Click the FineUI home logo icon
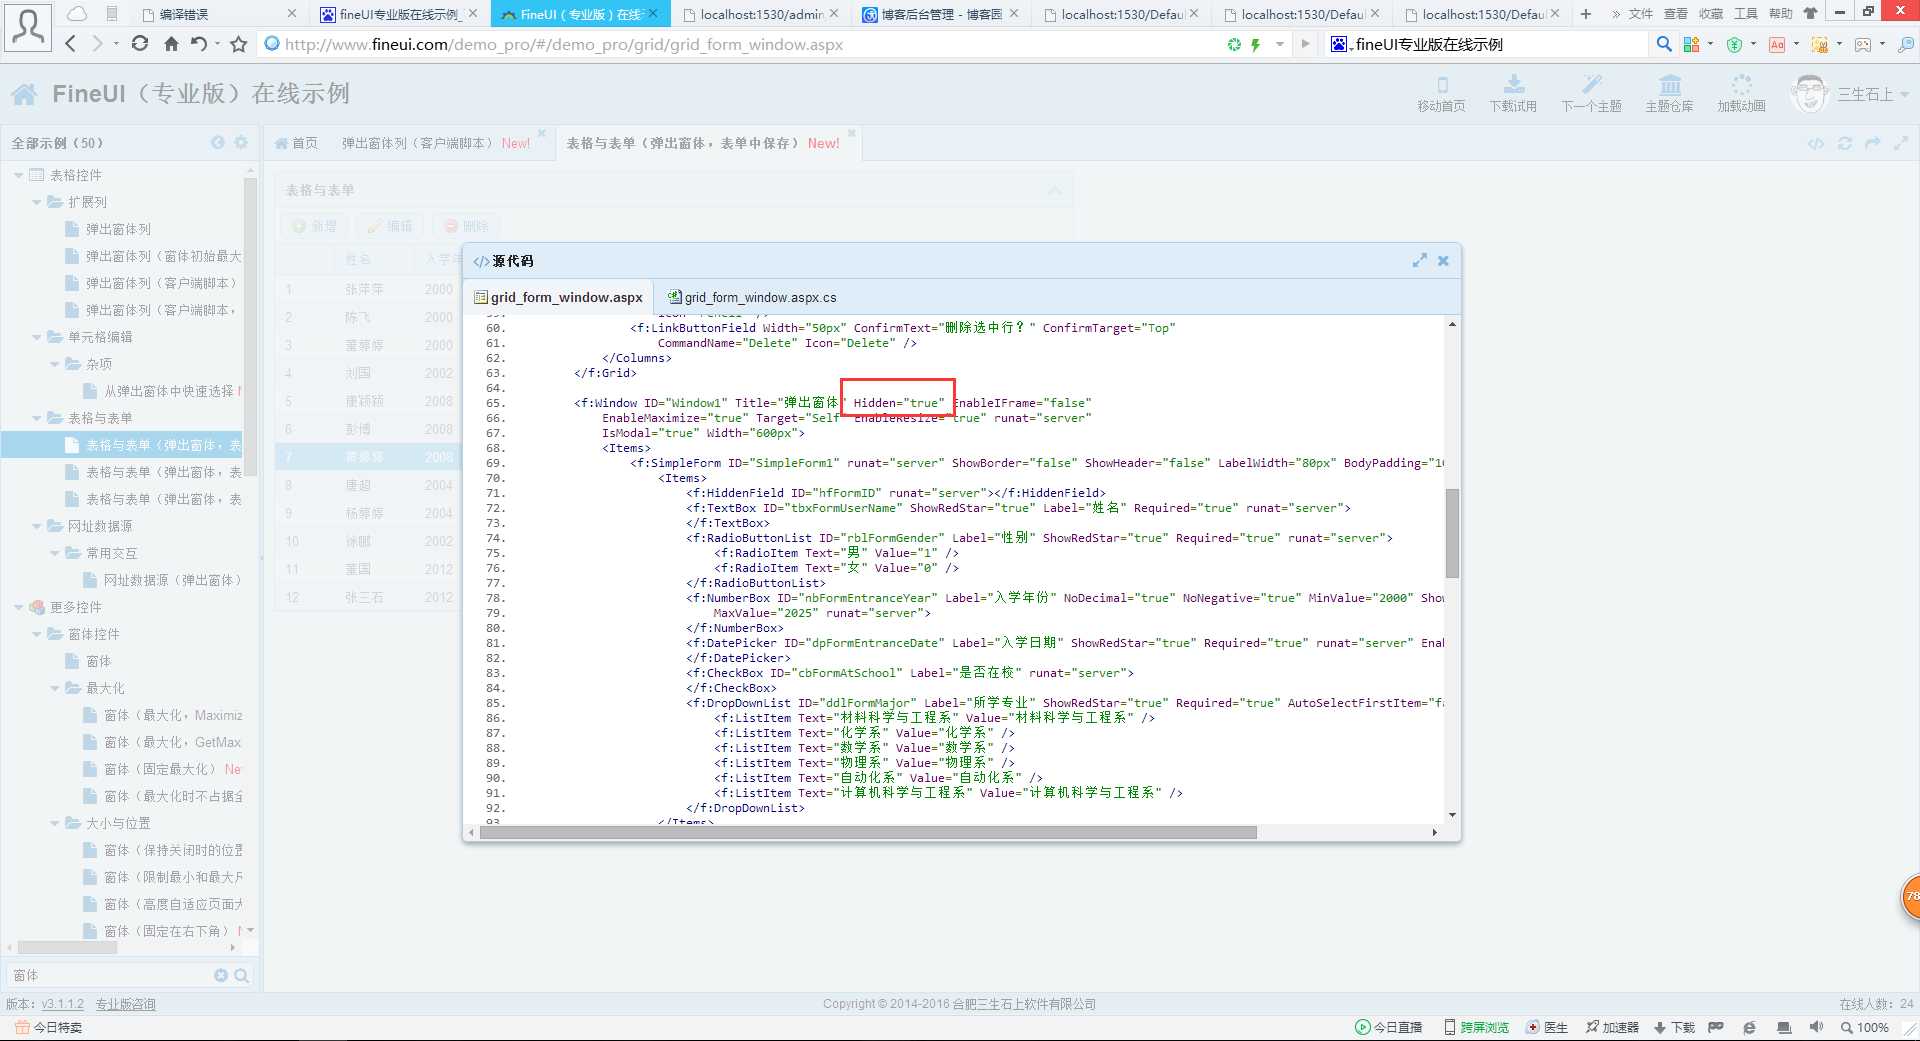This screenshot has height=1041, width=1920. tap(25, 94)
